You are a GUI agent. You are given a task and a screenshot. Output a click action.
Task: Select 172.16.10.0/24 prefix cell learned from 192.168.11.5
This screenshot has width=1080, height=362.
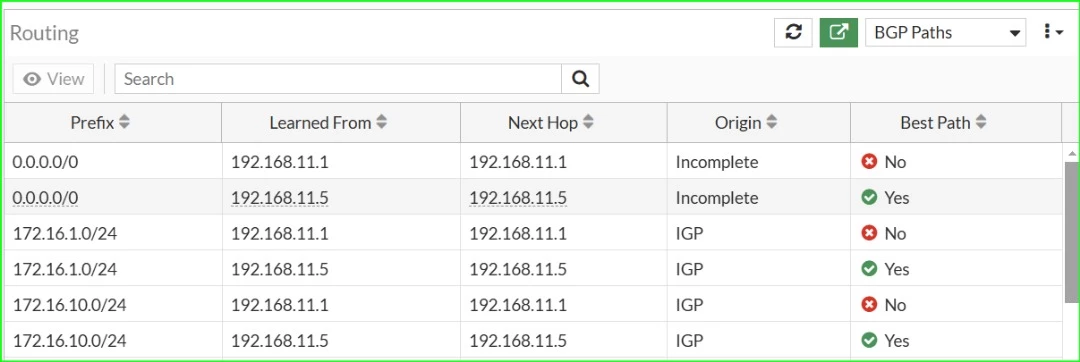click(70, 341)
